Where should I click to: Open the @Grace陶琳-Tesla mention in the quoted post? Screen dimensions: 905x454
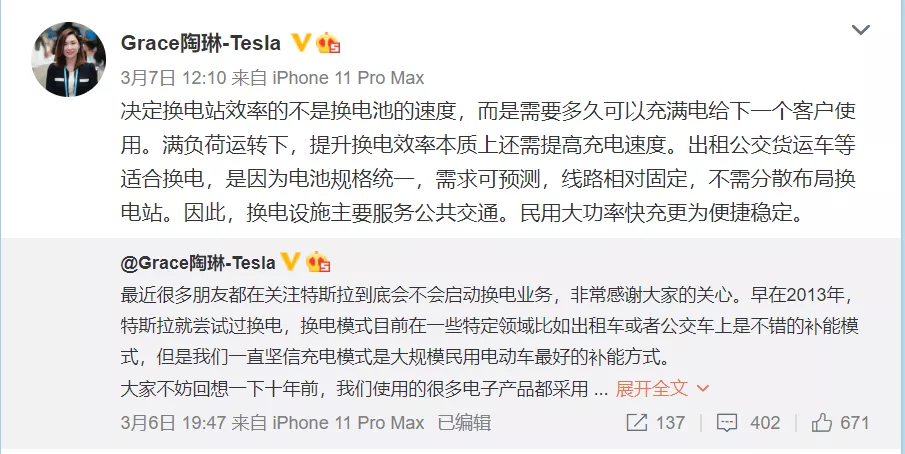pyautogui.click(x=197, y=263)
